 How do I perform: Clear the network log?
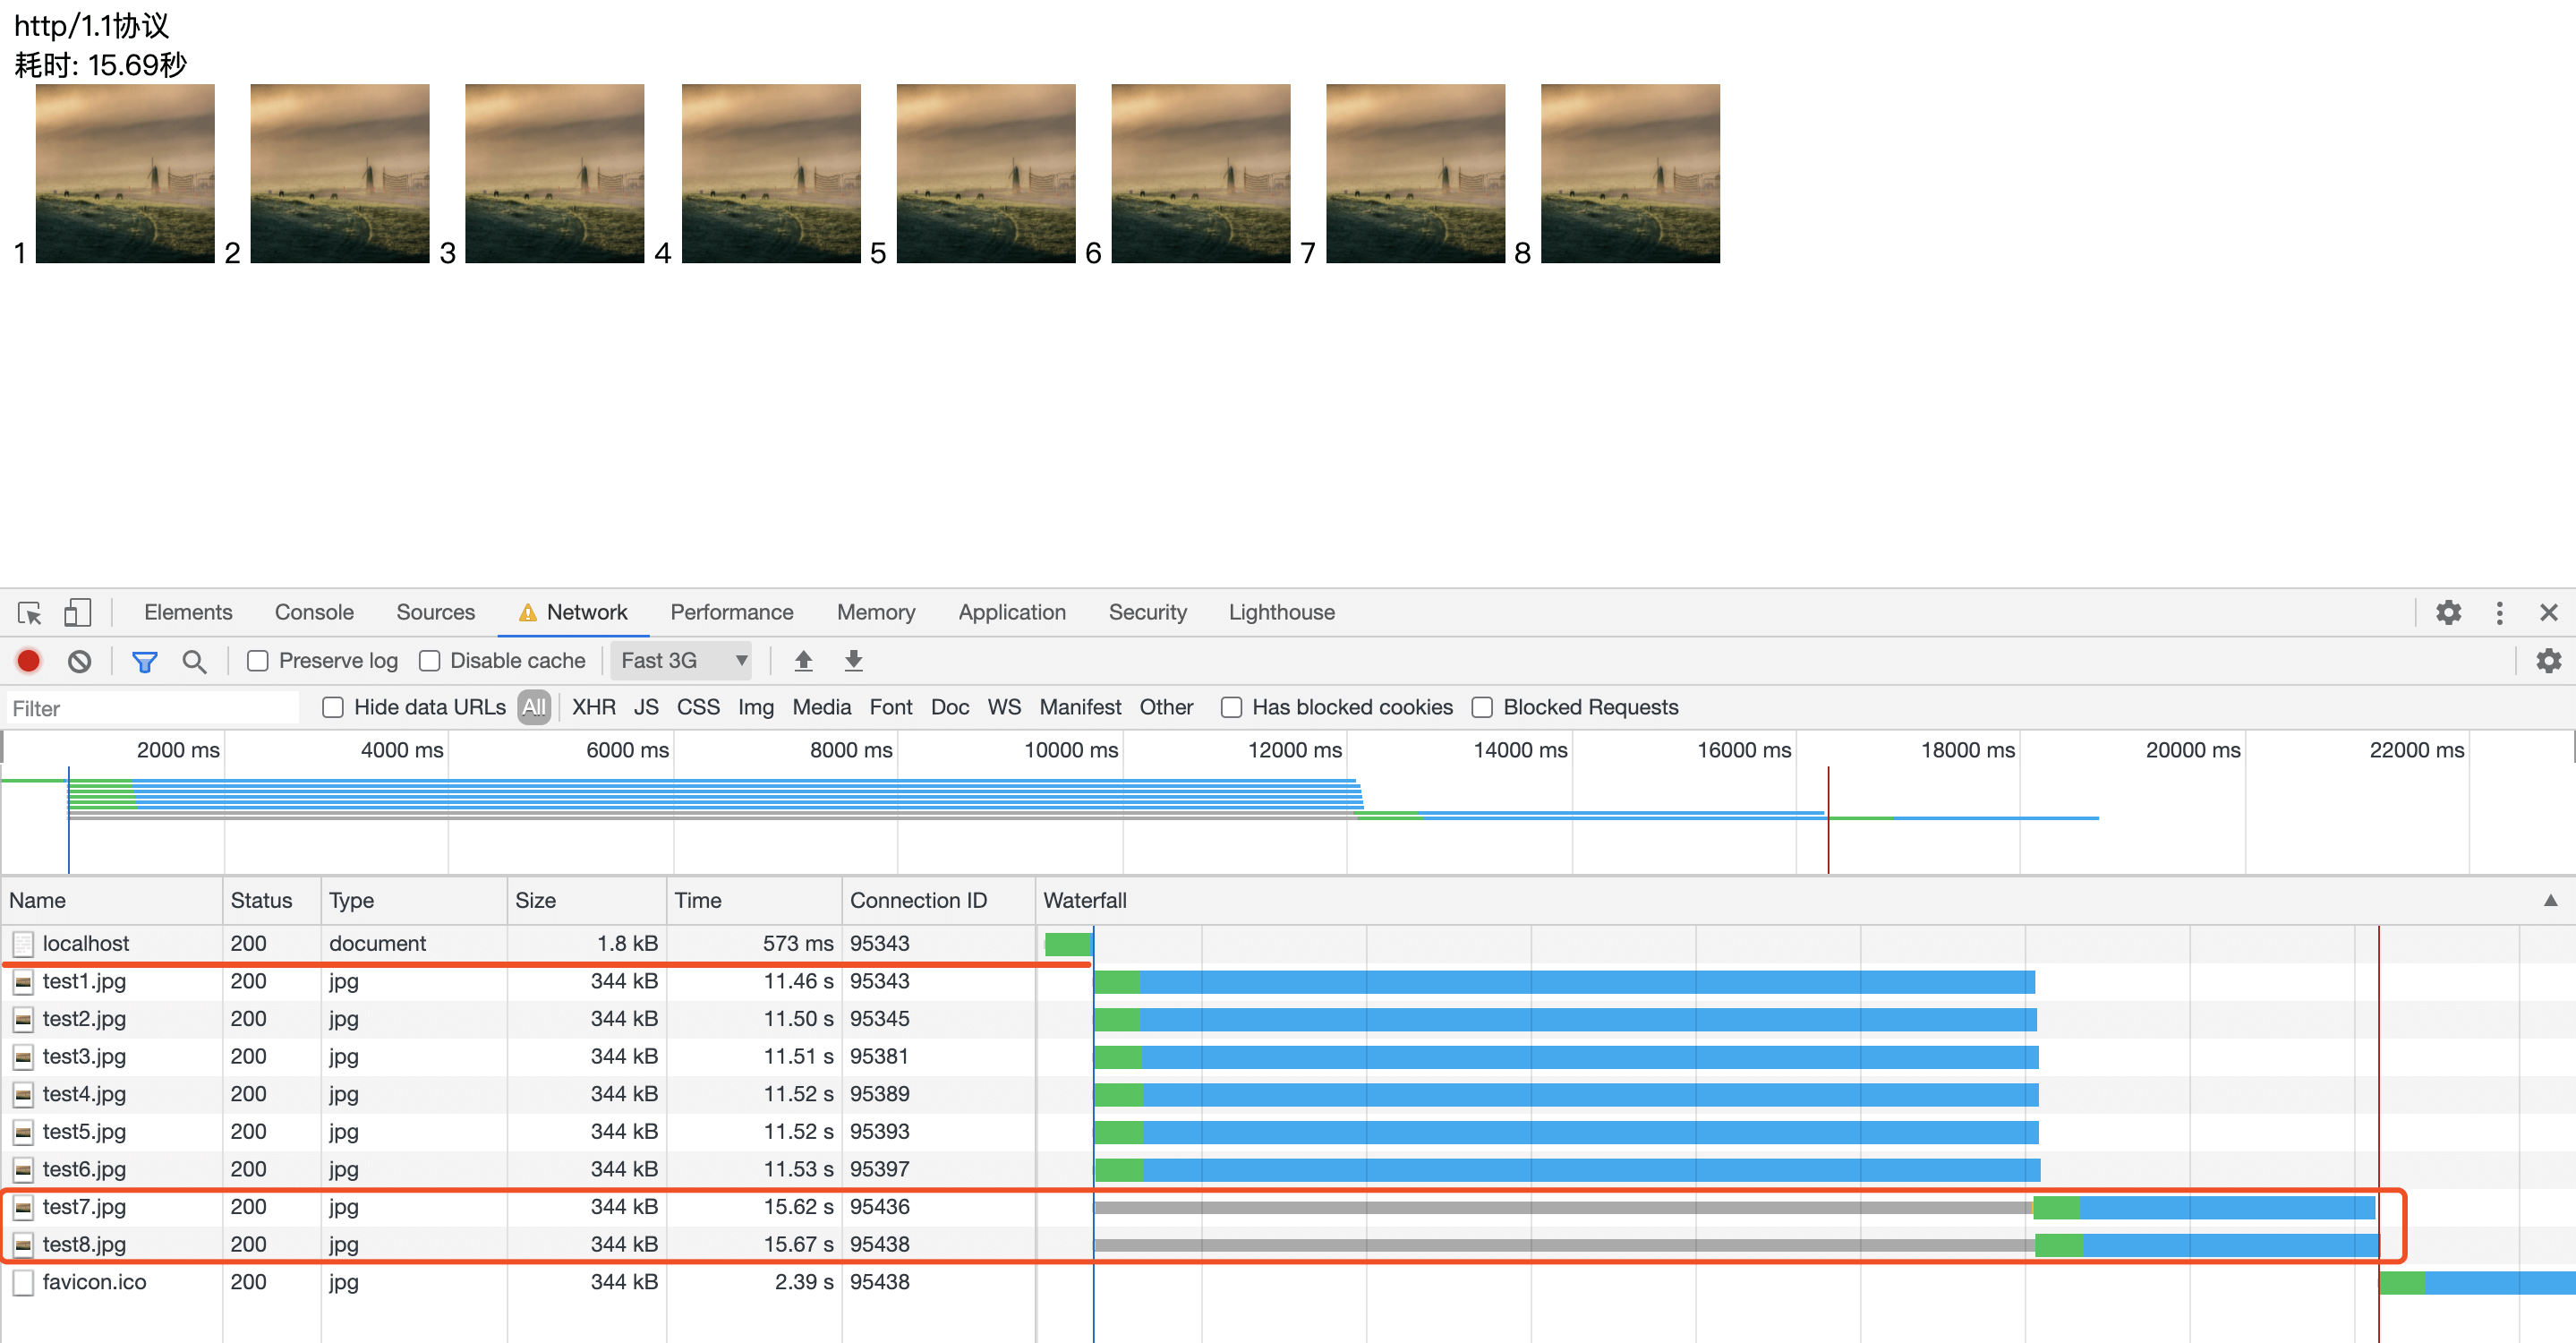pos(80,661)
